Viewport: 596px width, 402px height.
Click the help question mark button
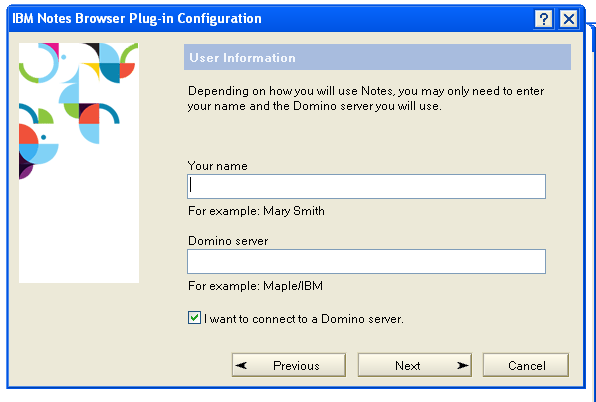click(x=544, y=18)
